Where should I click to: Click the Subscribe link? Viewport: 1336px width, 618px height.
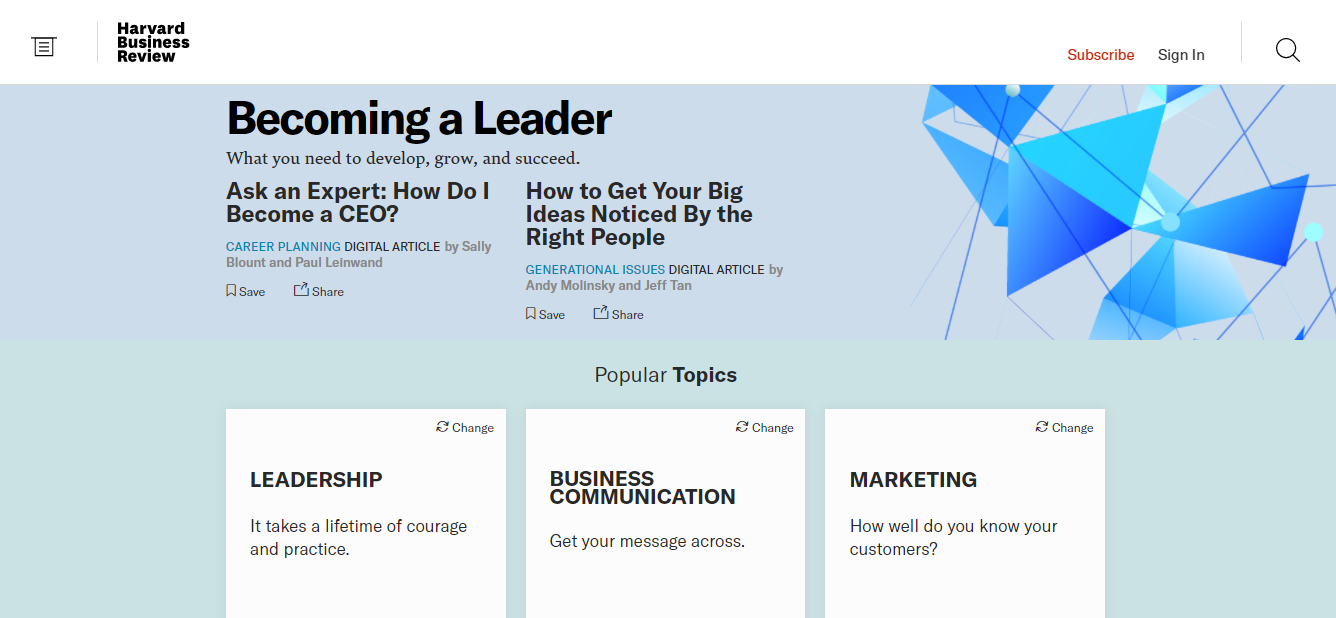(x=1100, y=55)
